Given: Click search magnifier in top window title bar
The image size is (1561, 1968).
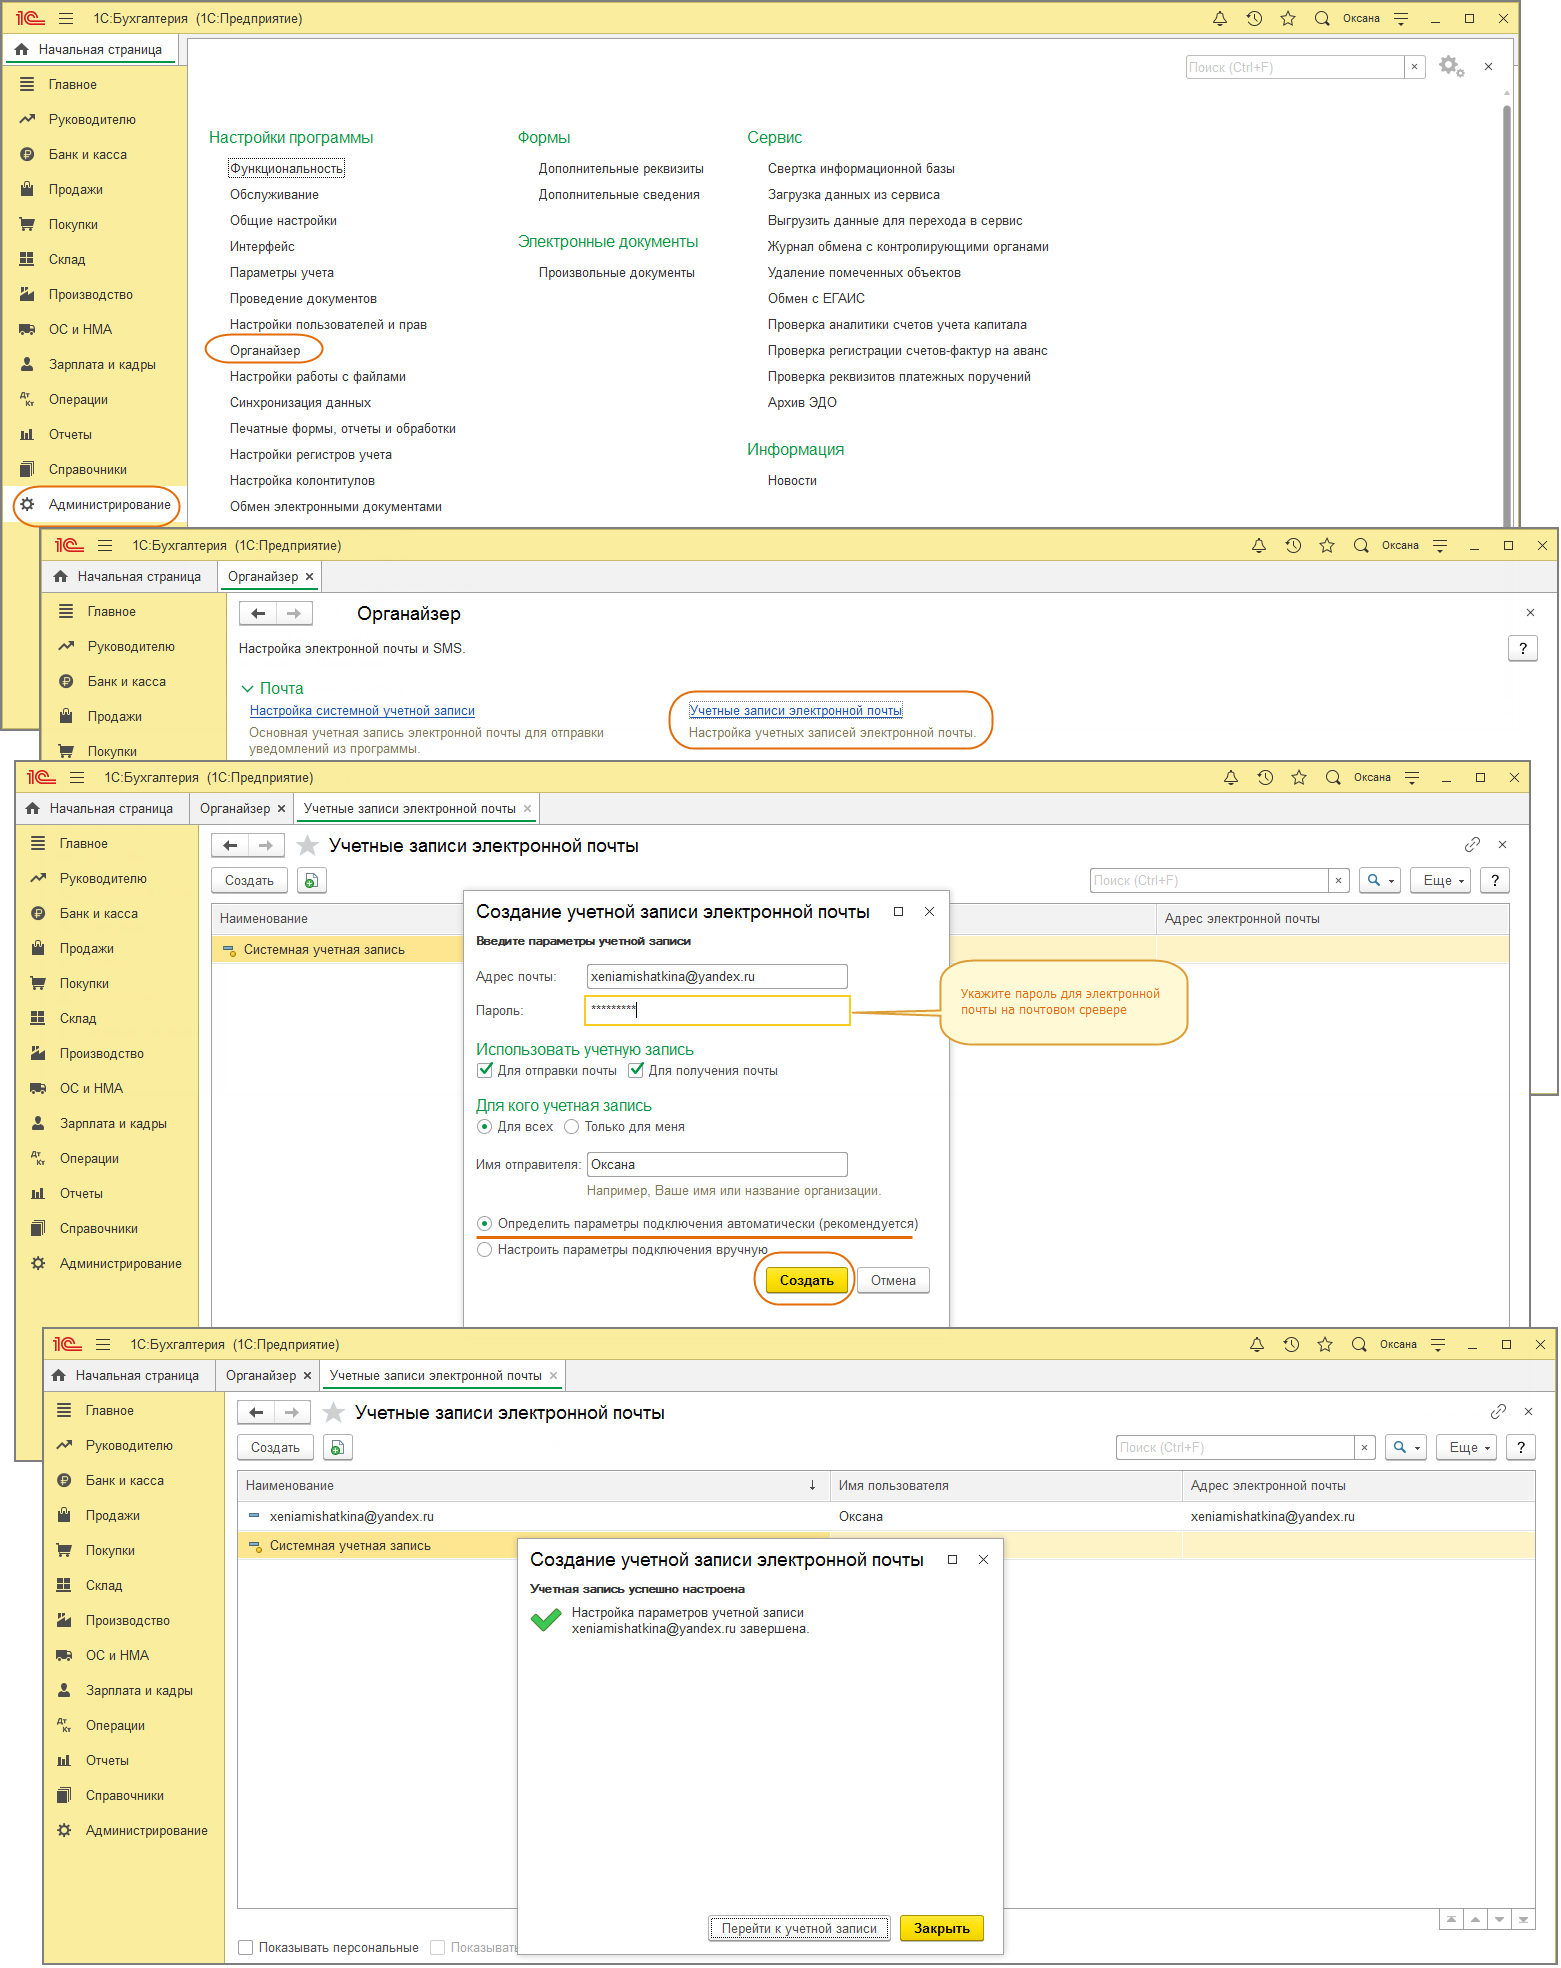Looking at the screenshot, I should click(x=1322, y=18).
